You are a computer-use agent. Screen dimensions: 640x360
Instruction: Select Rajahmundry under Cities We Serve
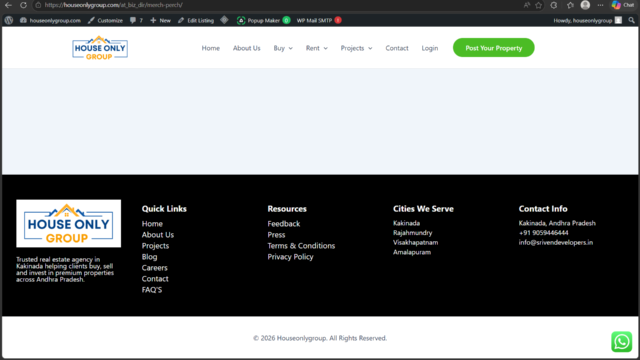point(413,233)
